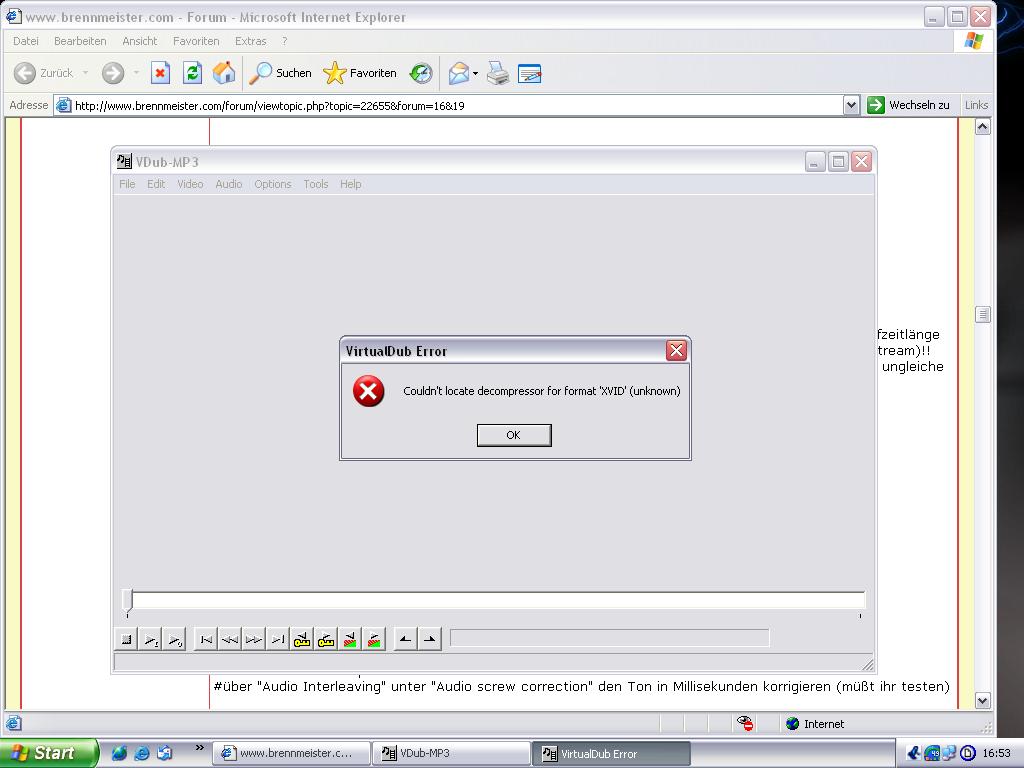
Task: Step forward with the fast-forward button
Action: coord(254,639)
